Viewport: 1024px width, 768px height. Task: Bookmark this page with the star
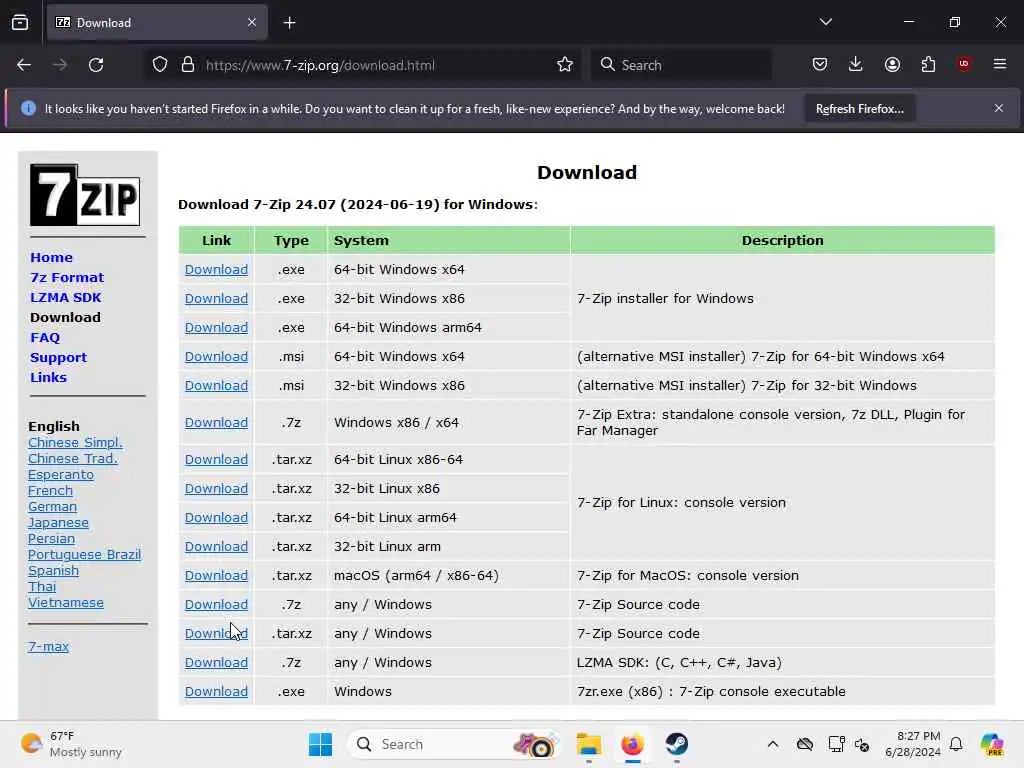565,65
